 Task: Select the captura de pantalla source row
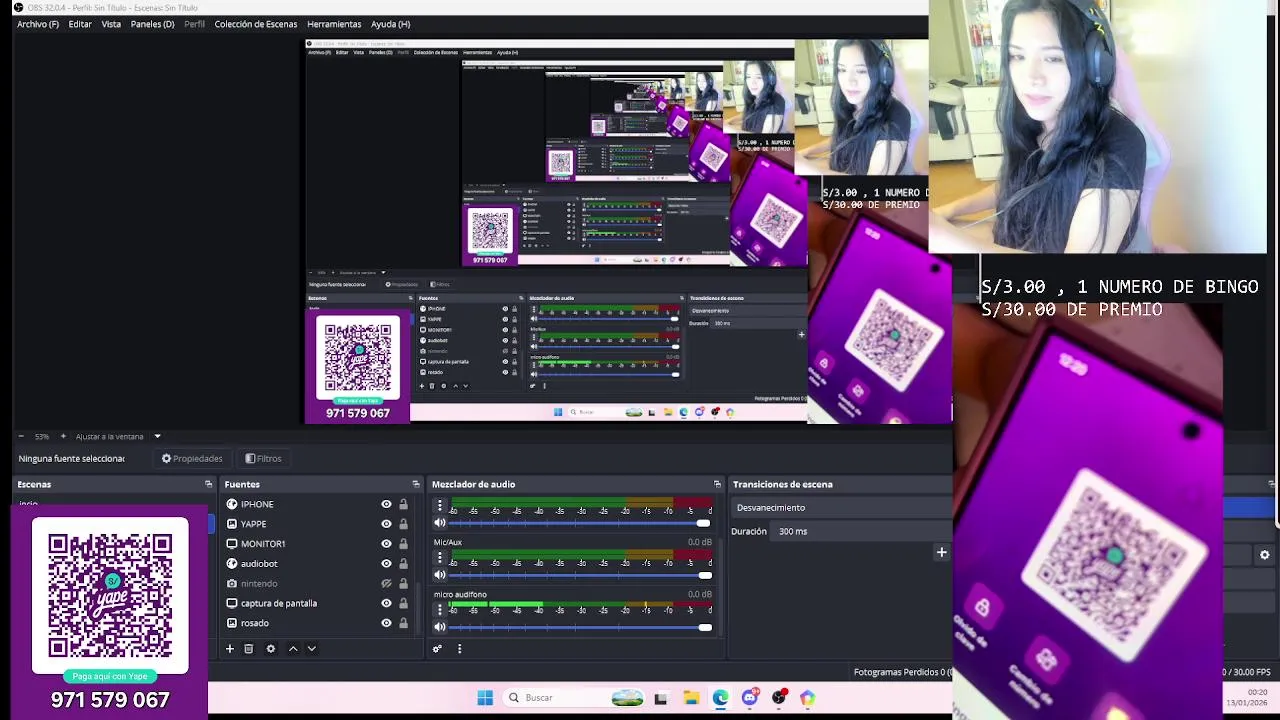[x=318, y=603]
